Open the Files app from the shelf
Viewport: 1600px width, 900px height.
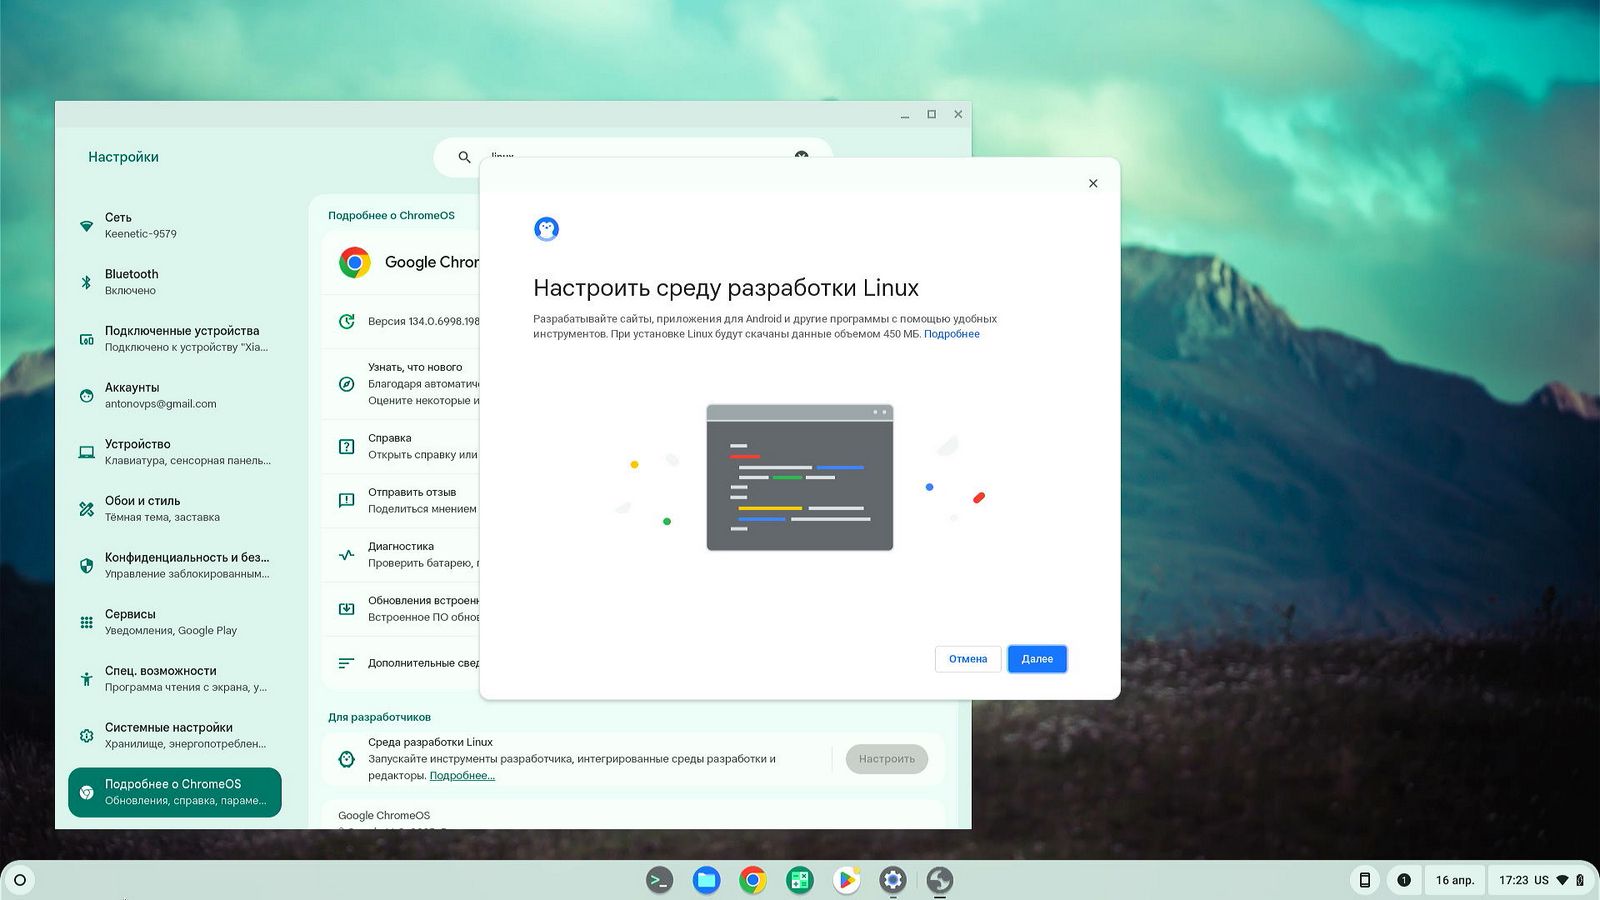pyautogui.click(x=706, y=880)
